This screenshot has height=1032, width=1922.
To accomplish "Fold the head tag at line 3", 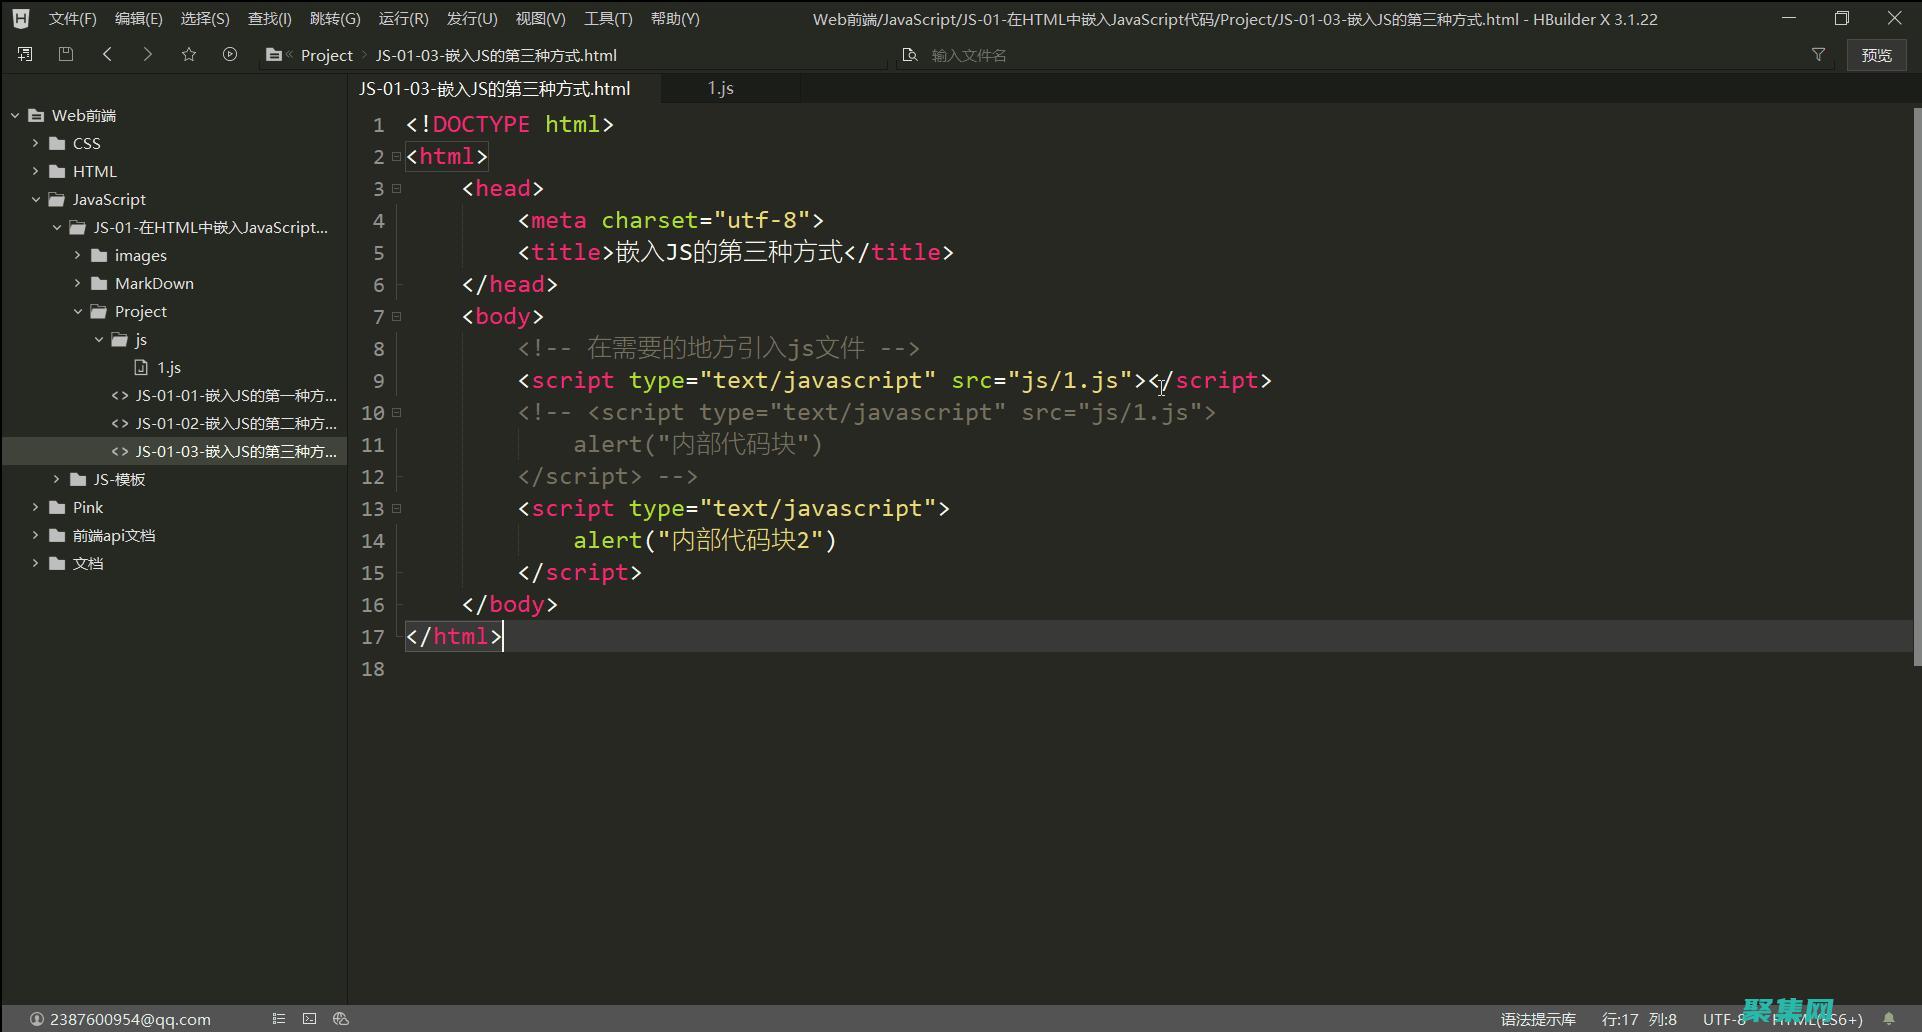I will pyautogui.click(x=397, y=189).
